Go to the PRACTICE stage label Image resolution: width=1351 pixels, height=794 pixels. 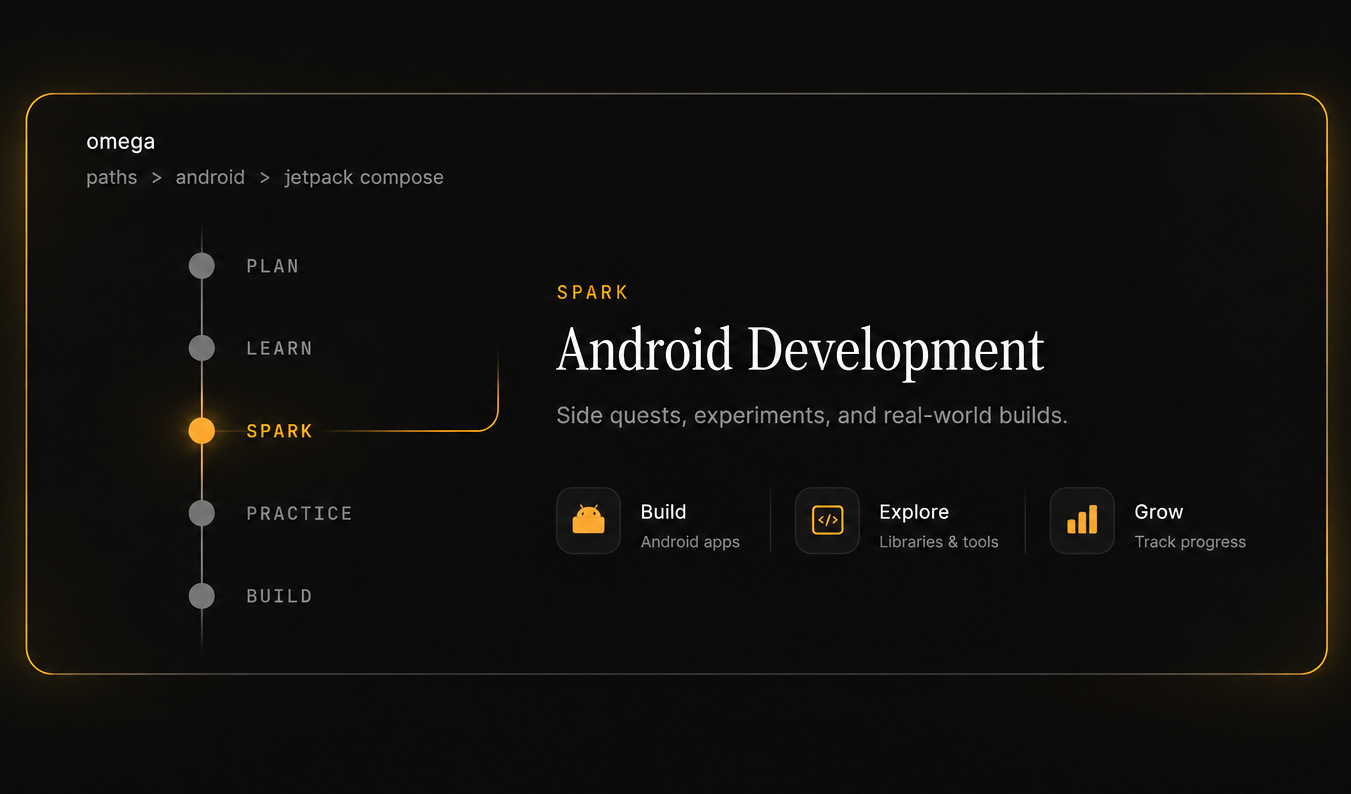point(300,513)
